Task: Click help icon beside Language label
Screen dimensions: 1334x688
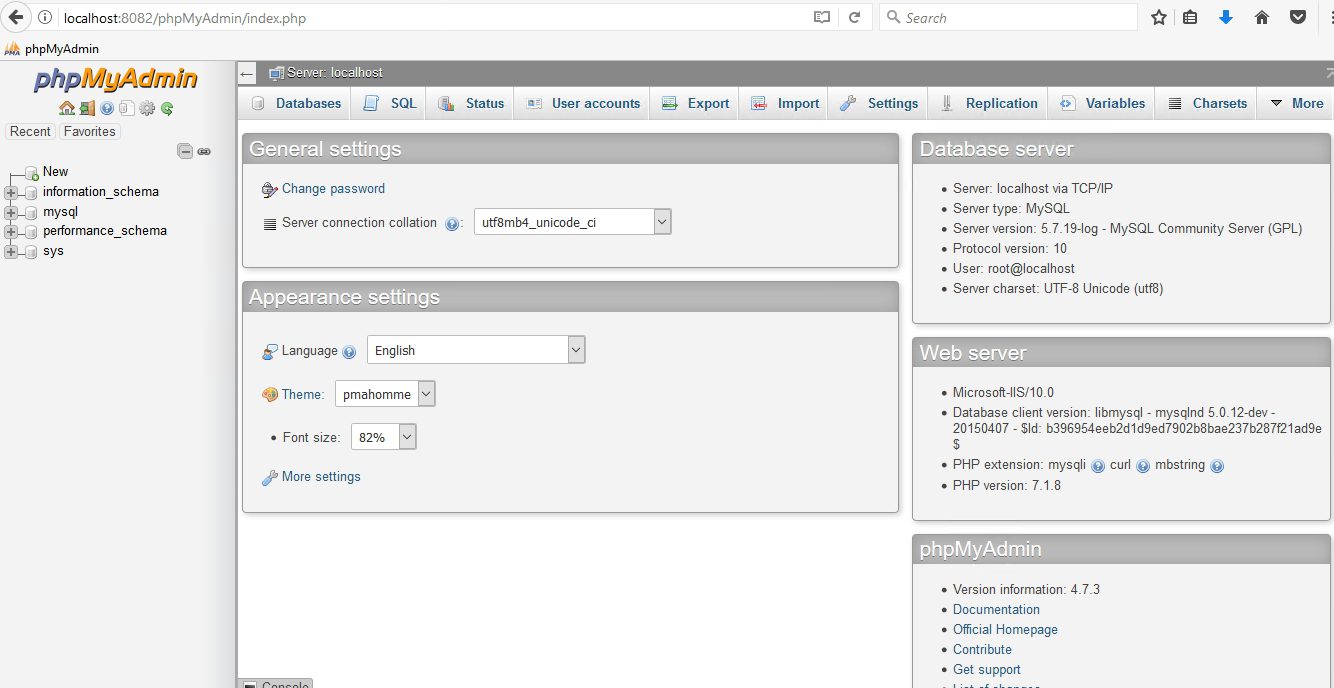Action: (349, 352)
